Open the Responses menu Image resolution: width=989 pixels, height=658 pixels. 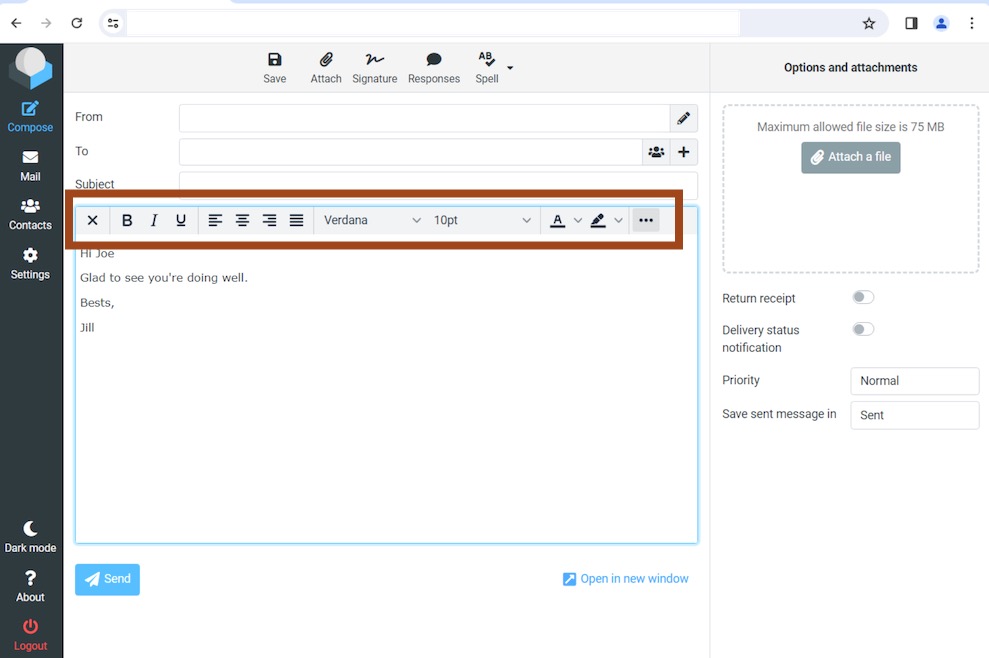coord(434,67)
